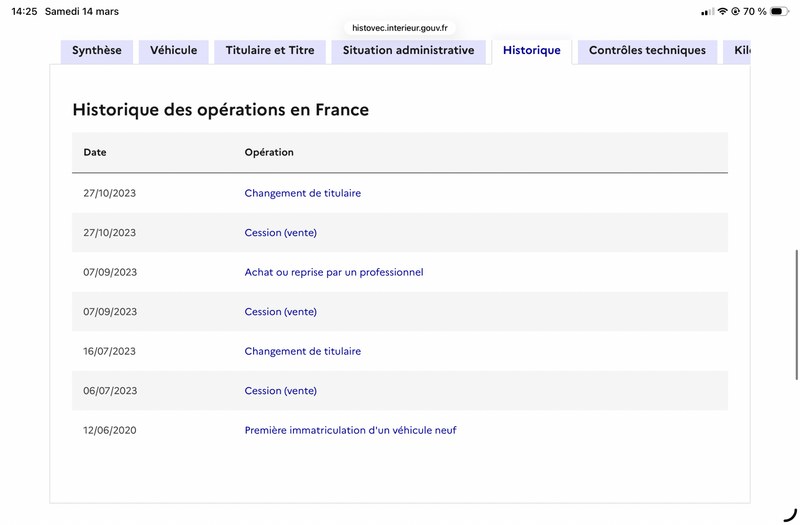
Task: Open Changement de titulaire from 16/07/2023
Action: pos(302,352)
